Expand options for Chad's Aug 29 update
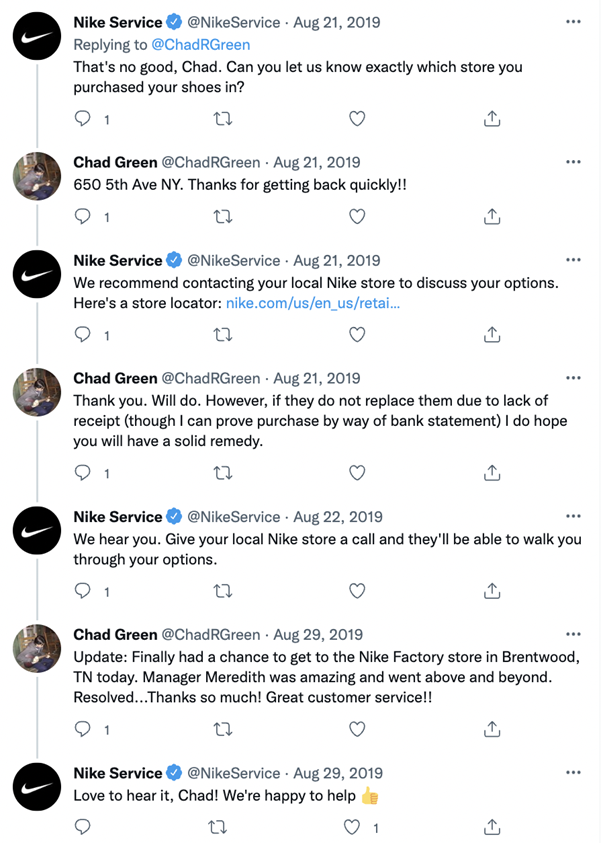Screen dimensions: 601x843 pyautogui.click(x=573, y=635)
